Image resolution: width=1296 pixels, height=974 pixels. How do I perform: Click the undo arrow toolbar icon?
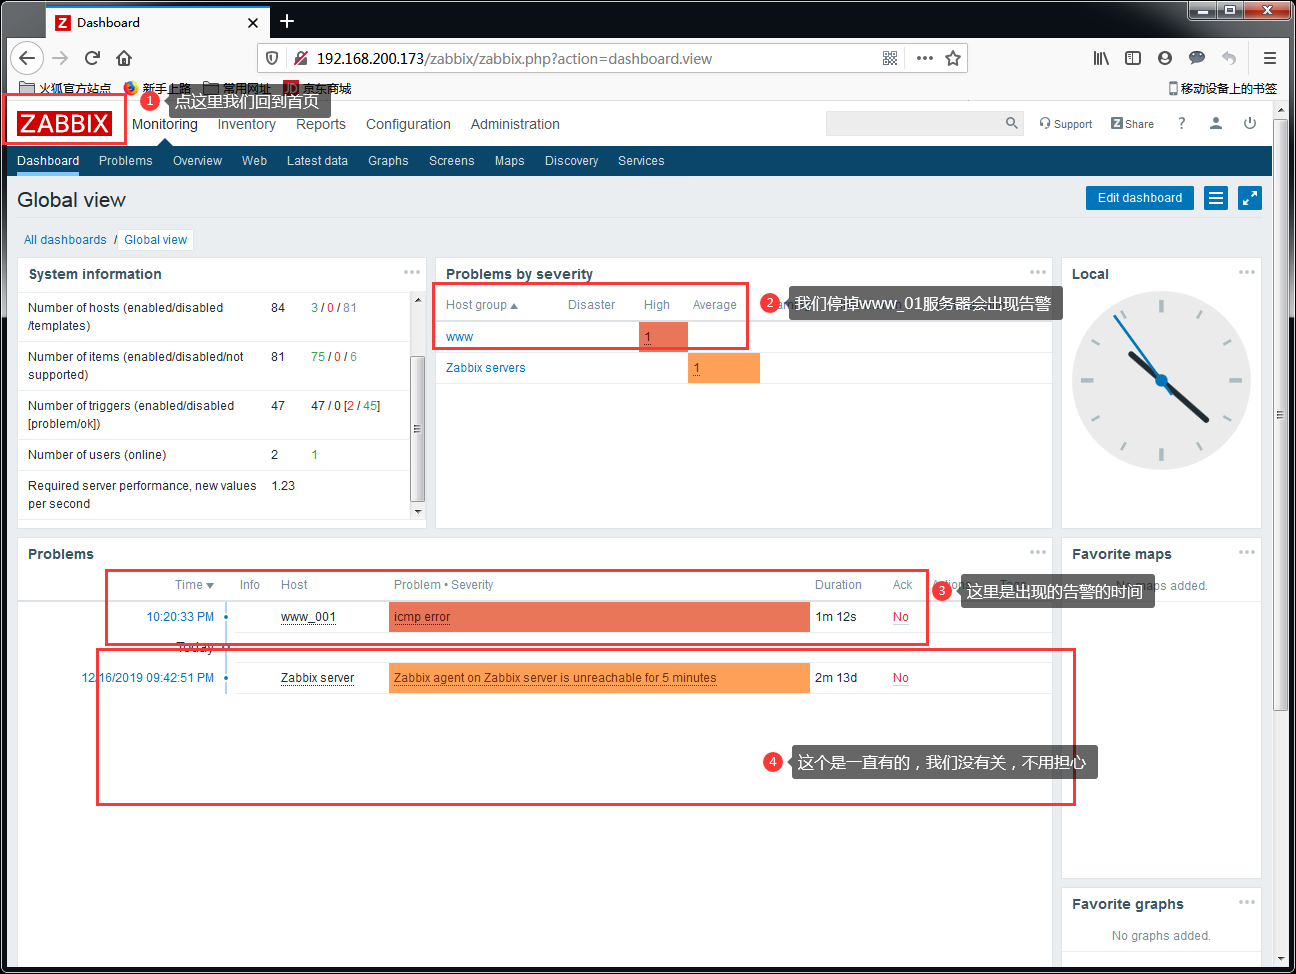tap(1229, 58)
